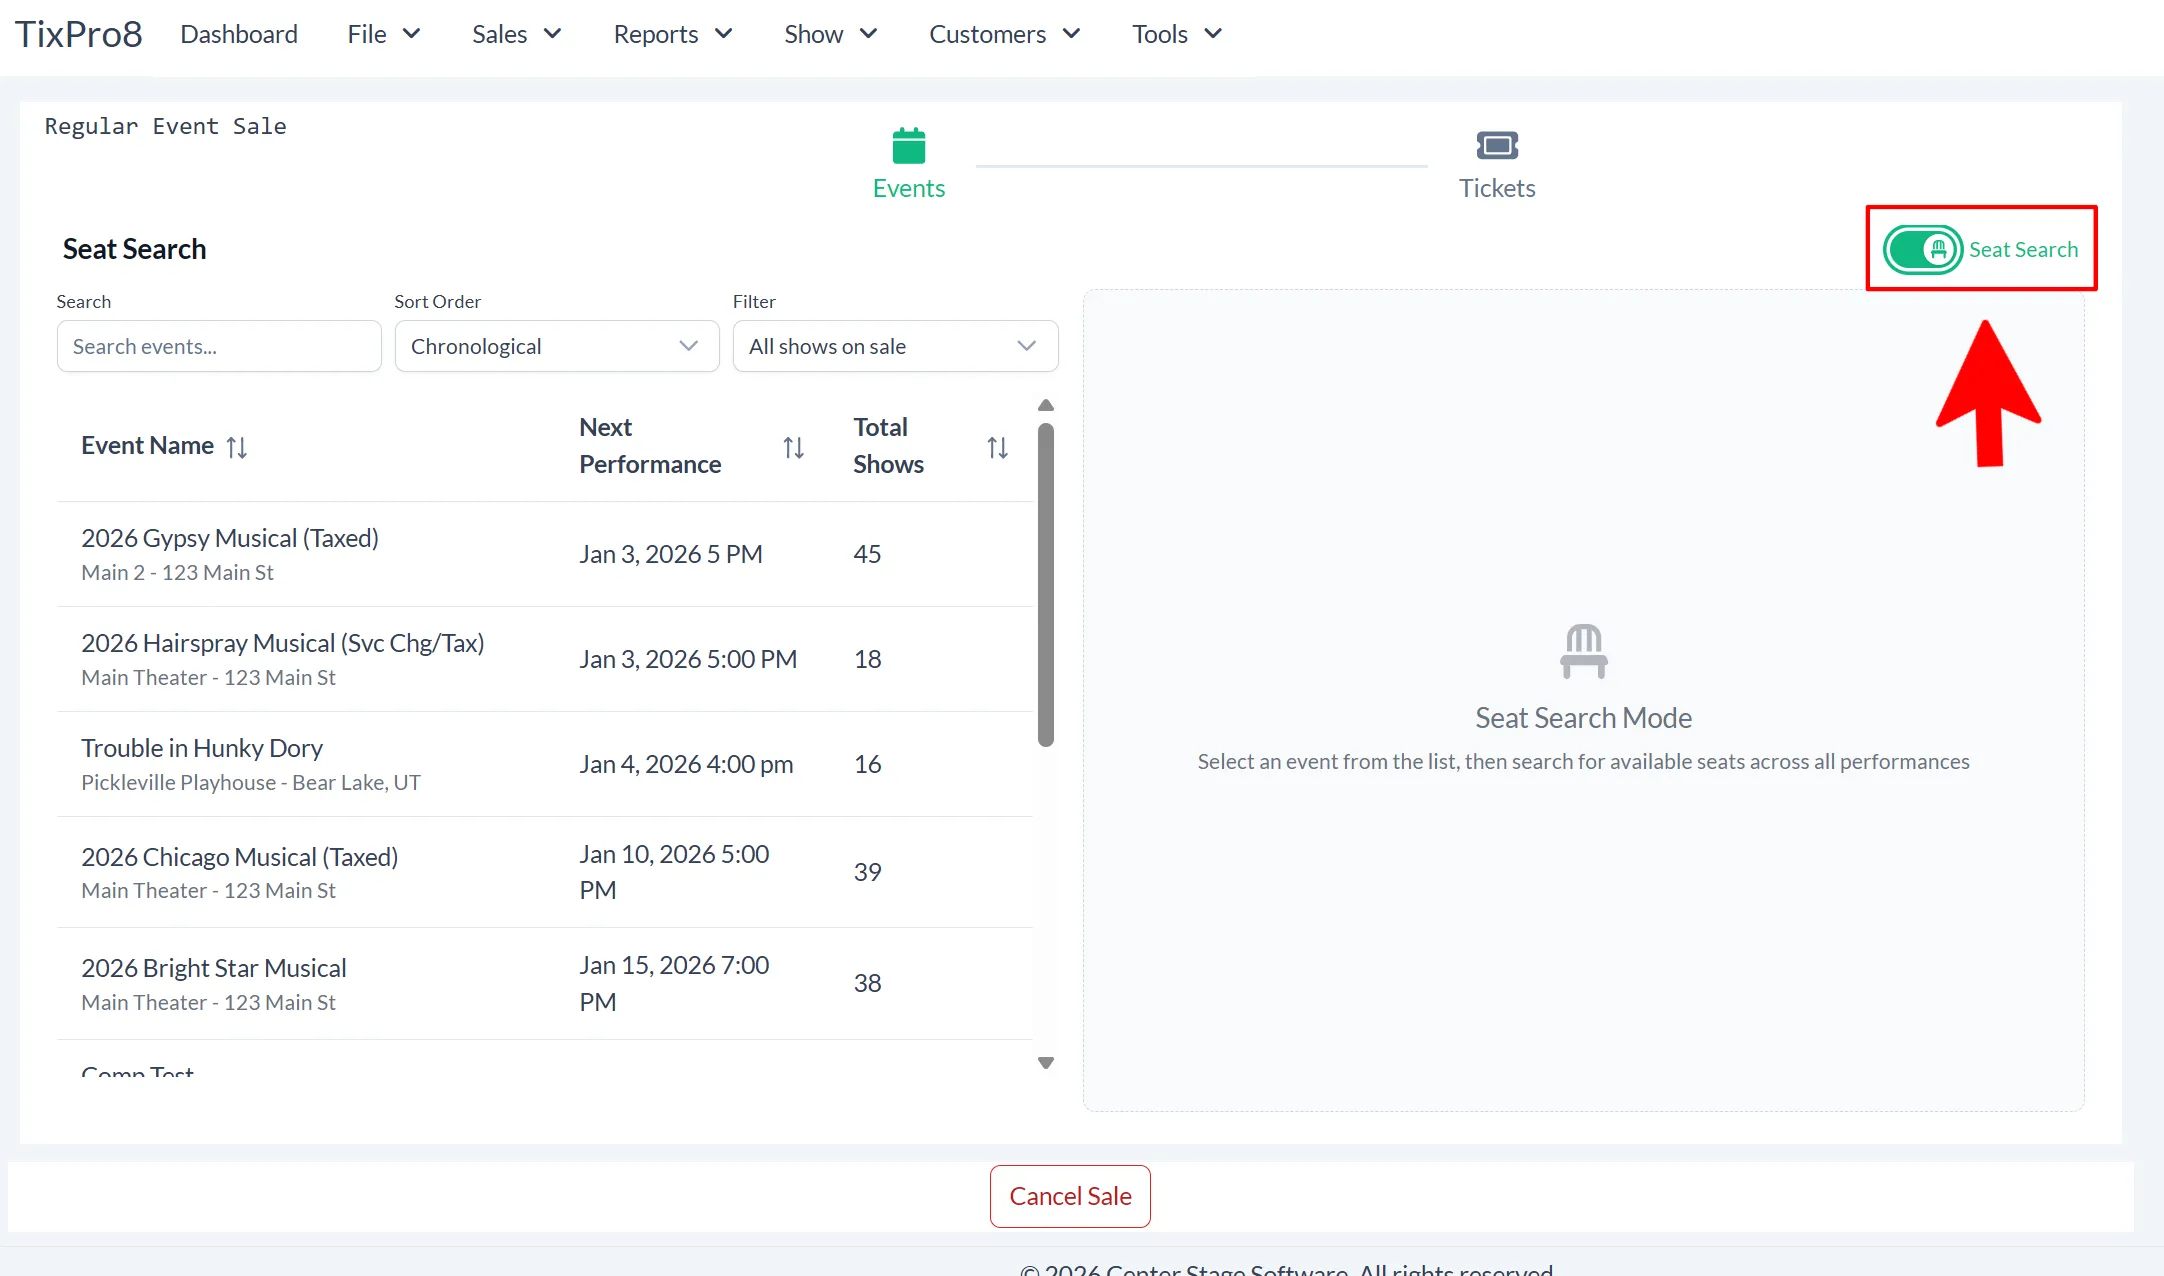Select Trouble in Hunky Dory event
Screen dimensions: 2164x1276
point(544,764)
